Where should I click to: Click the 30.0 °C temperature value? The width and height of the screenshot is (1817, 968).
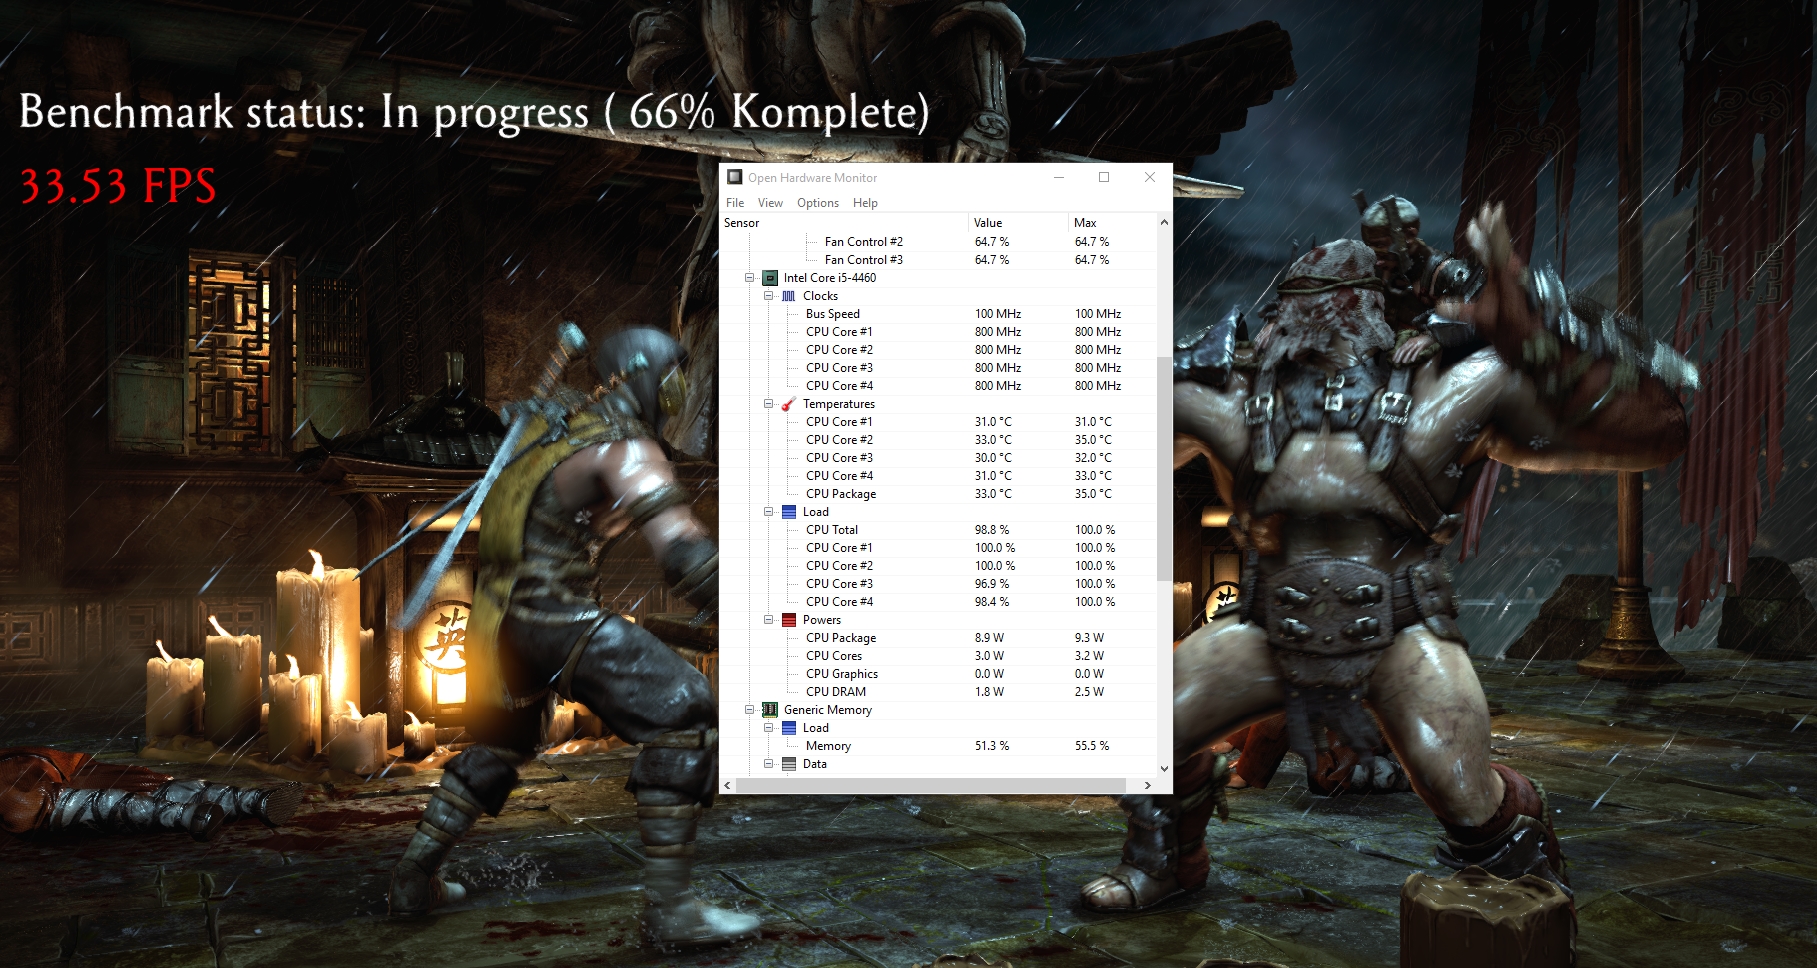pyautogui.click(x=993, y=458)
